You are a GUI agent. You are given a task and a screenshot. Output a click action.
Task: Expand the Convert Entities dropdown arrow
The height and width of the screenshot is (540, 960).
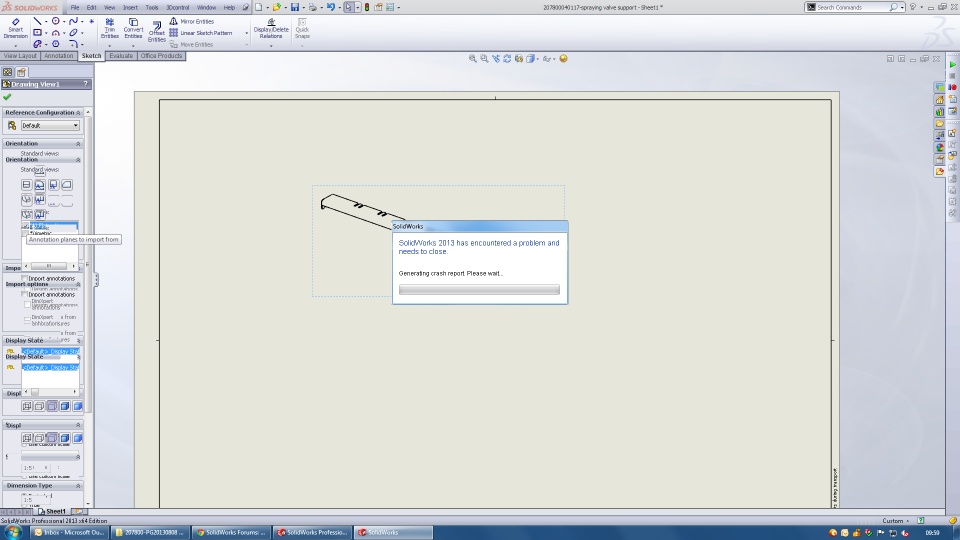tap(133, 45)
